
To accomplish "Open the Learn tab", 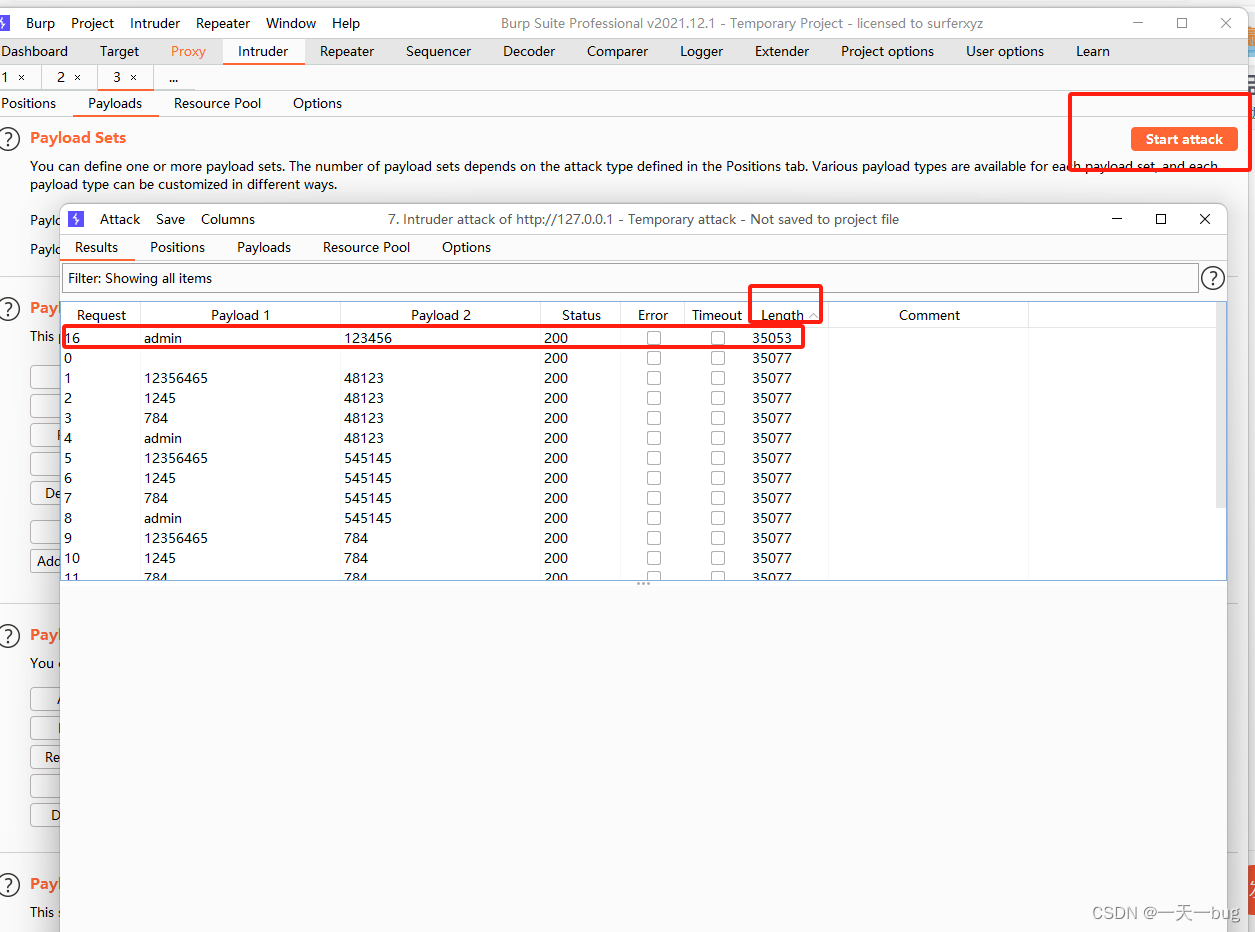I will click(x=1092, y=51).
